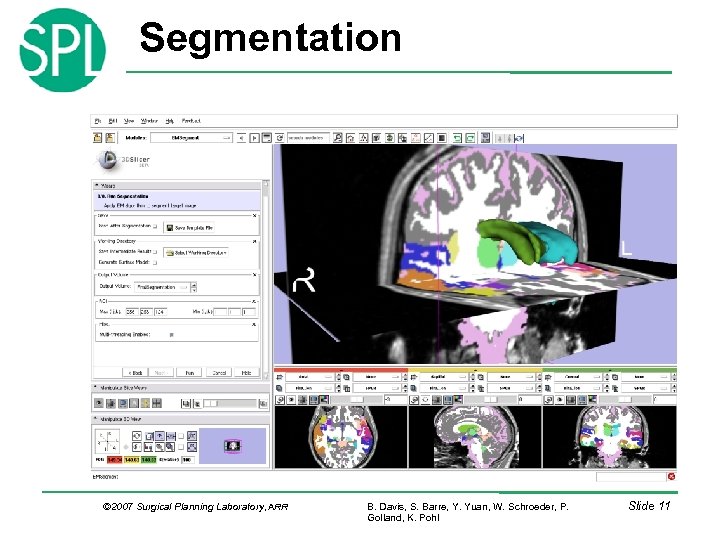This screenshot has height=540, width=720.
Task: Open the Feedback menu
Action: pos(191,121)
